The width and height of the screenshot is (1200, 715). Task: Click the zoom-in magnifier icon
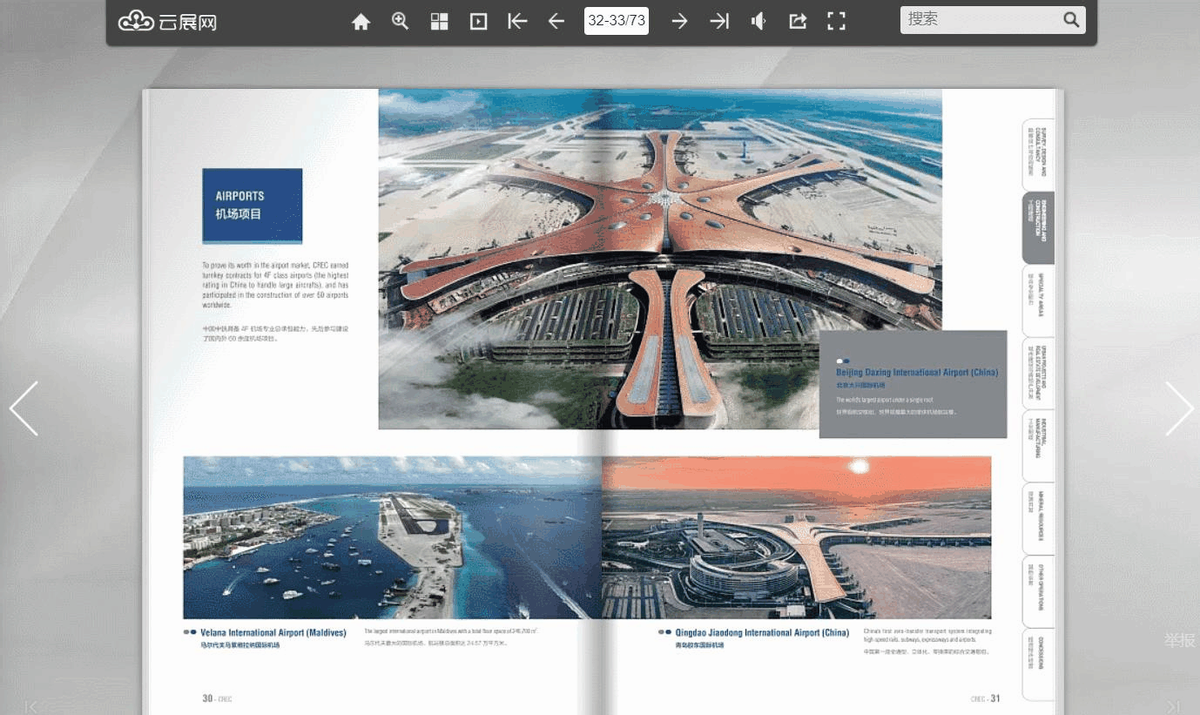[400, 21]
